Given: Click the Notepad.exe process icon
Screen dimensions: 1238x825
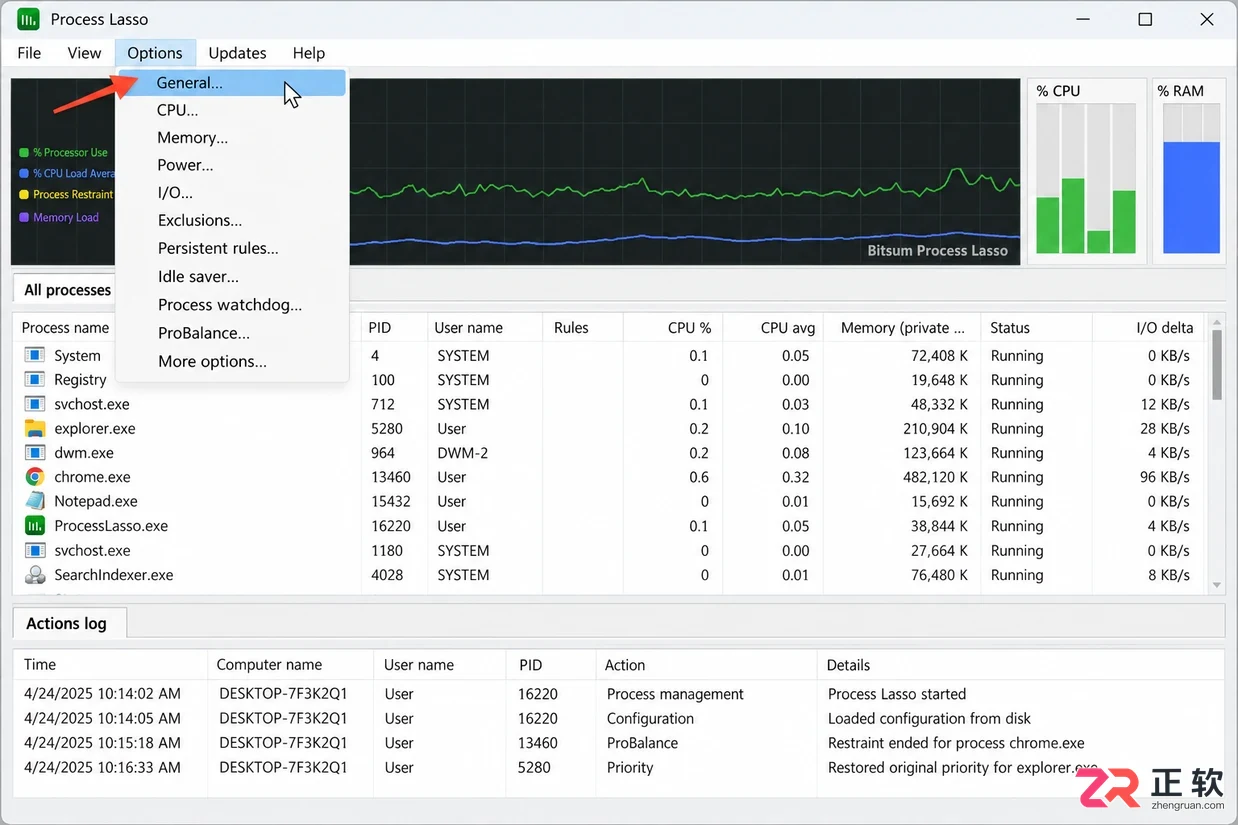Looking at the screenshot, I should tap(35, 501).
